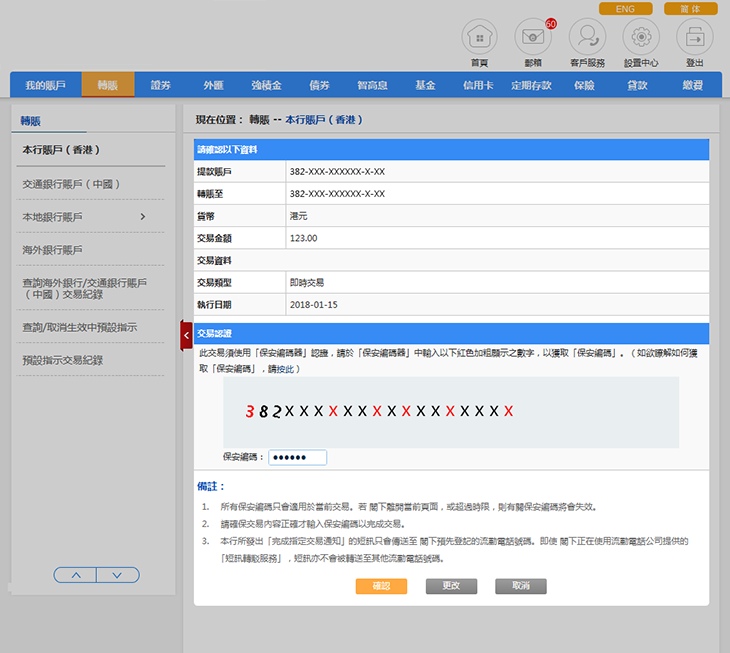Open the settings center (設置中心) icon
The height and width of the screenshot is (653, 730).
641,38
